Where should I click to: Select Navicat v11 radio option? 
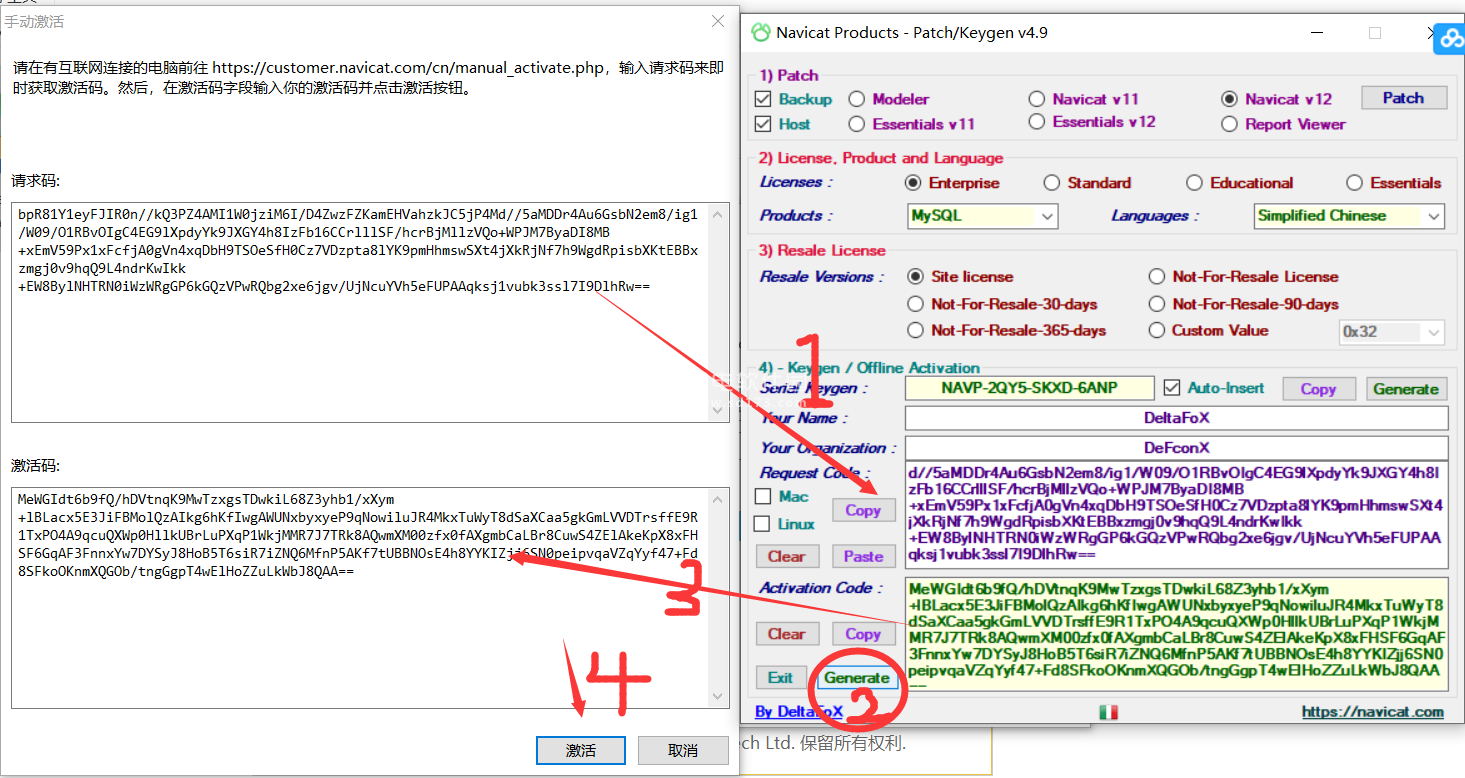(x=1037, y=99)
